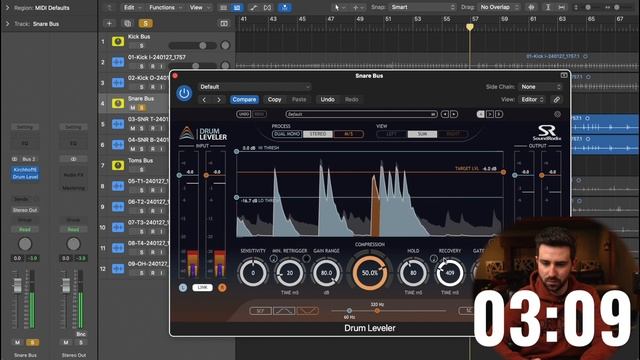Click the duplicate track icon
This screenshot has width=640, height=360.
point(127,24)
